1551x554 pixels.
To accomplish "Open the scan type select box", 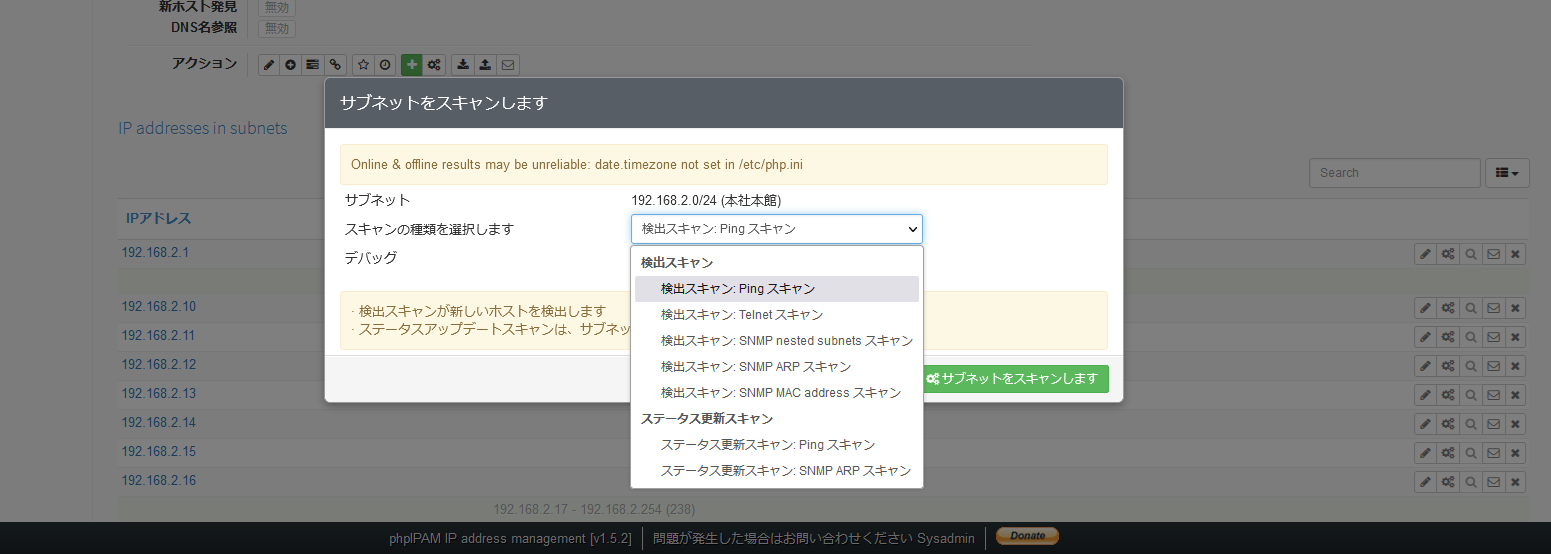I will tap(776, 229).
